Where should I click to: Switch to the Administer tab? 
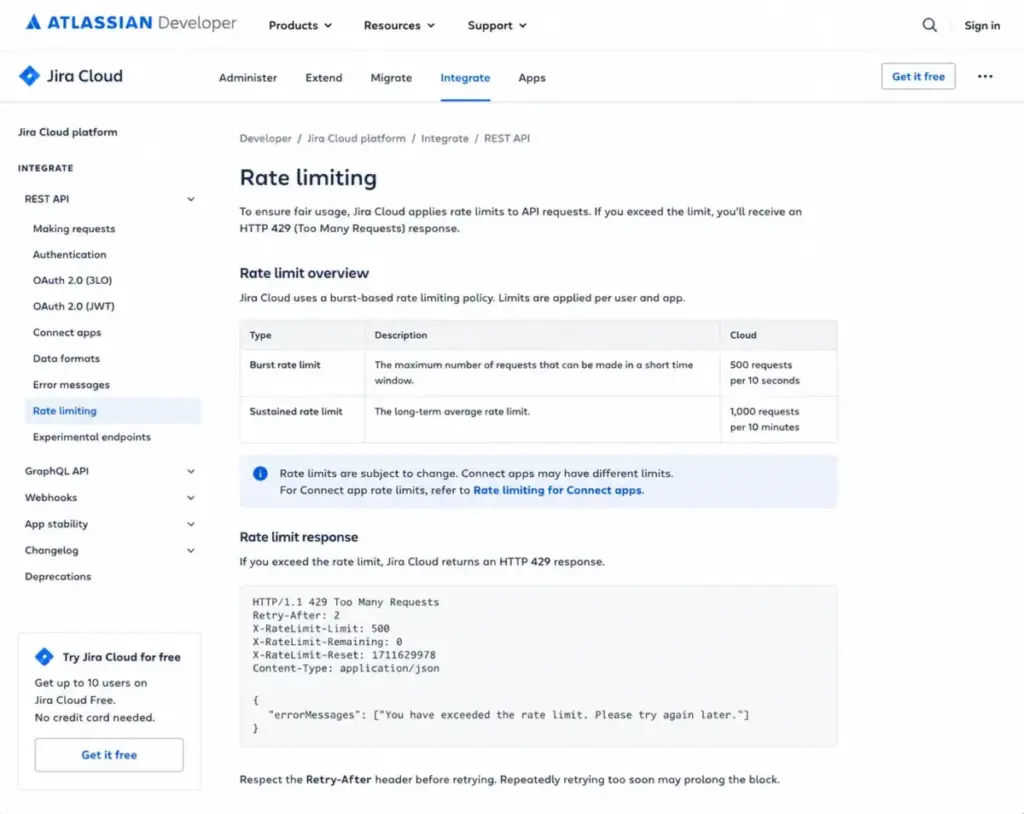(248, 78)
